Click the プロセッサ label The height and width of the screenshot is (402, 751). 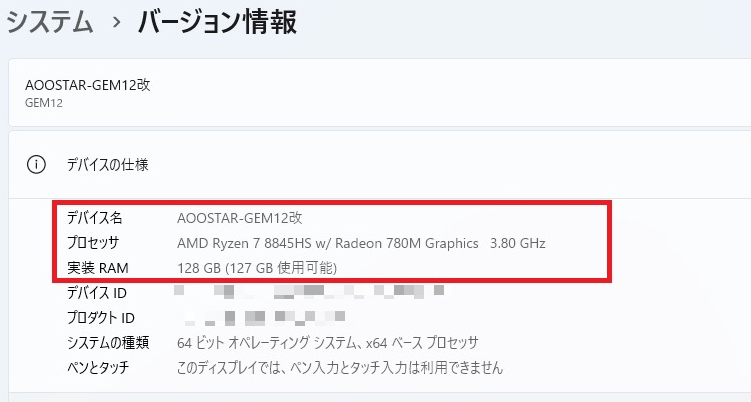click(93, 243)
